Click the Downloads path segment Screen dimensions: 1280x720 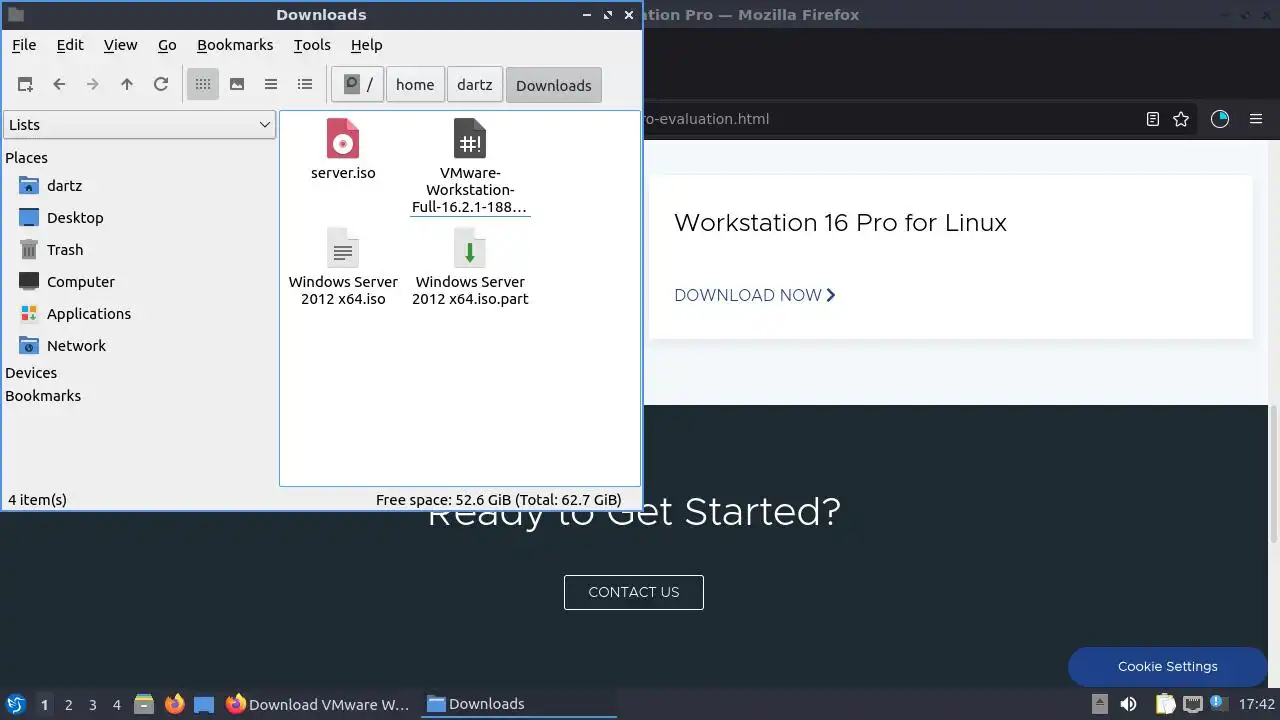(x=554, y=85)
